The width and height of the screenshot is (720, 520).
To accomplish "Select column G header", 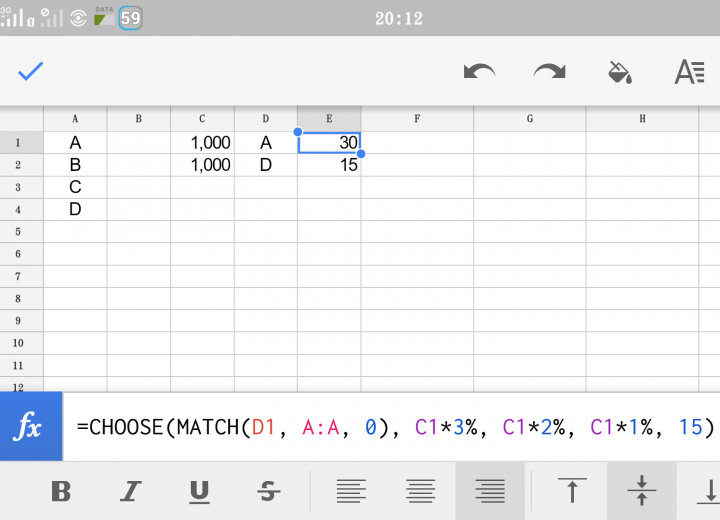I will (530, 119).
